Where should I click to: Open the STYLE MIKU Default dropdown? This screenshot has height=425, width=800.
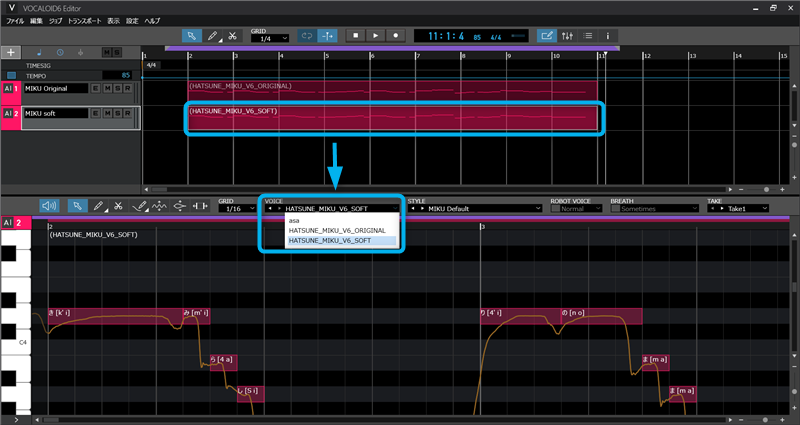coord(475,209)
